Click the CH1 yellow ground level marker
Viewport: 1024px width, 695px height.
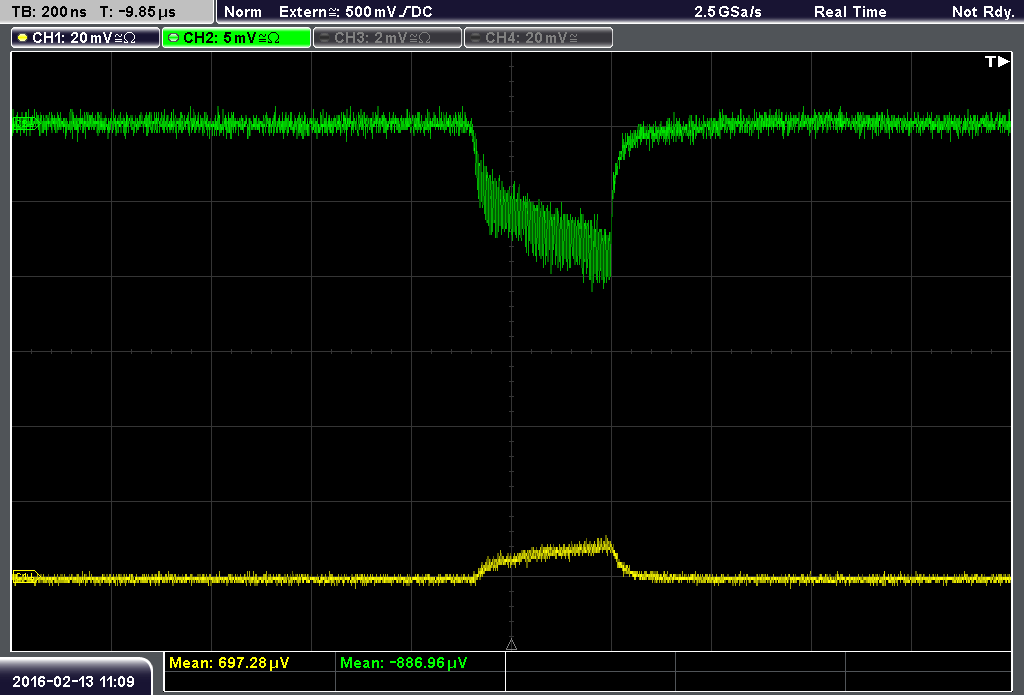tap(26, 577)
